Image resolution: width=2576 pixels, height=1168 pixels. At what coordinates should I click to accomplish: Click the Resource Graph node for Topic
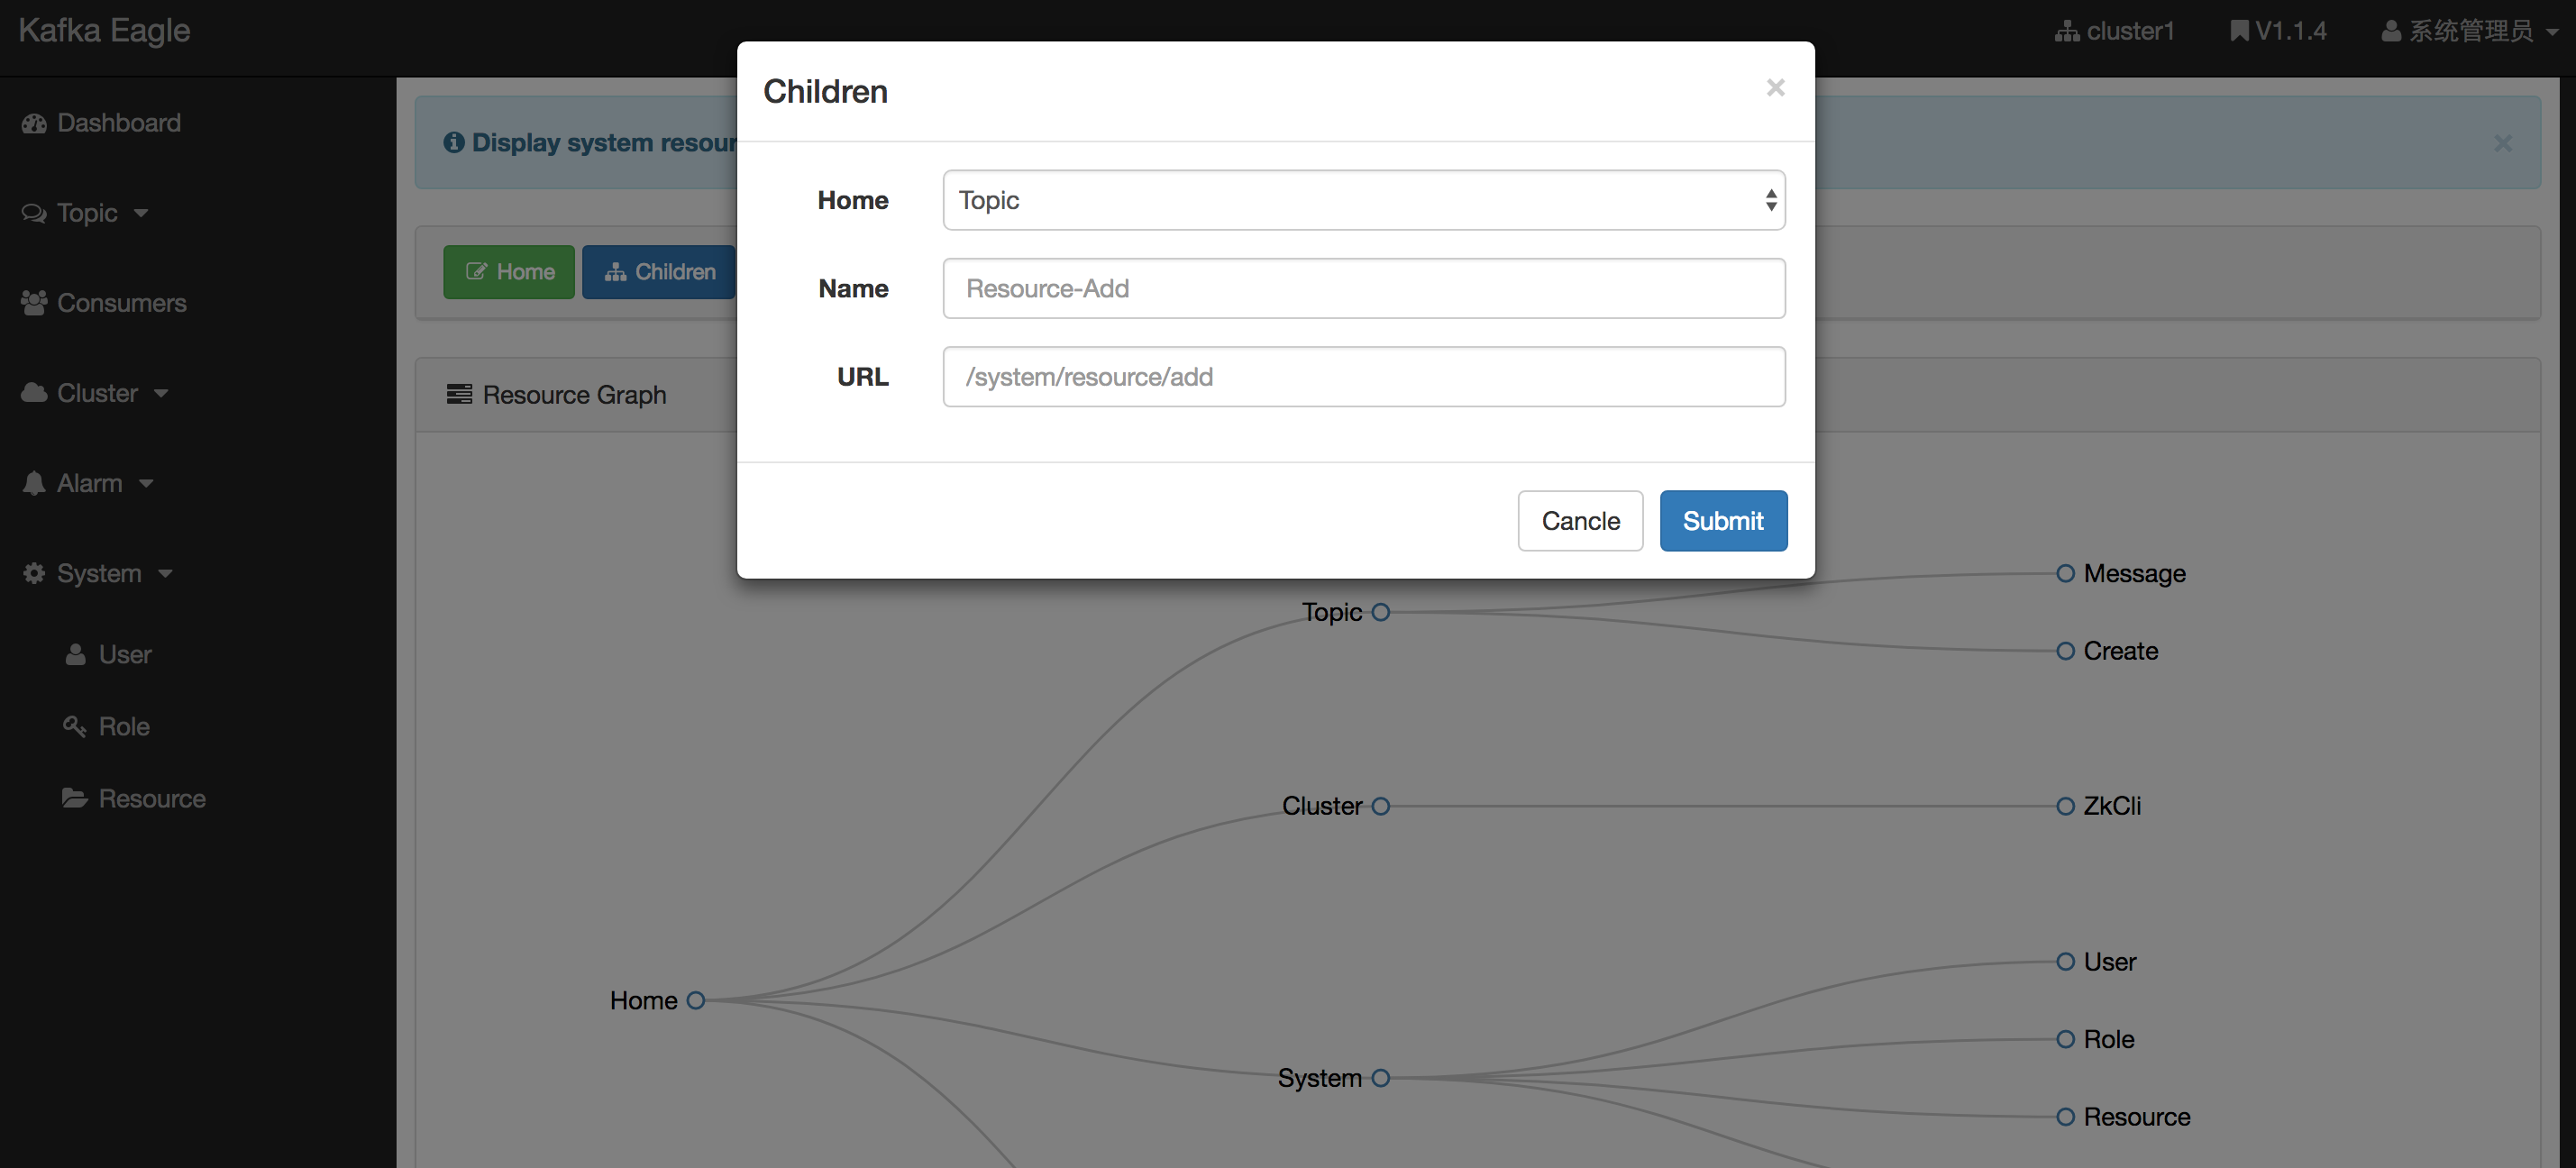[x=1380, y=611]
